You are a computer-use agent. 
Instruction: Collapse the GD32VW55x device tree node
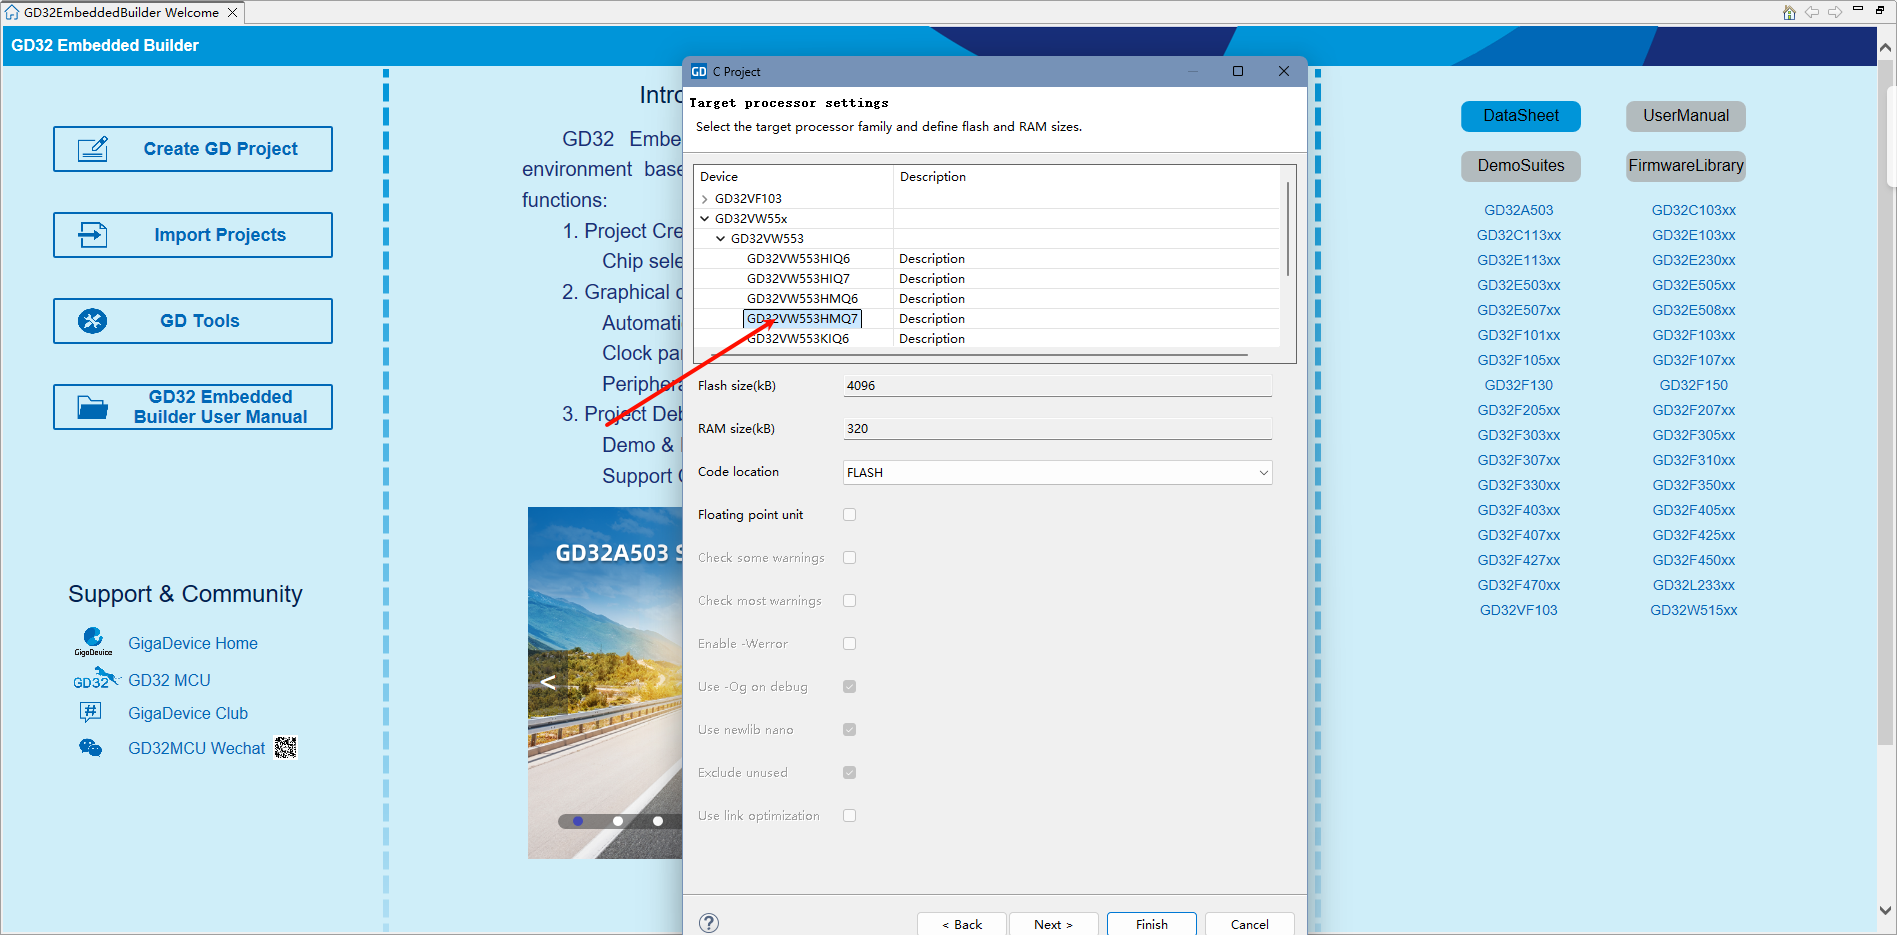point(705,219)
